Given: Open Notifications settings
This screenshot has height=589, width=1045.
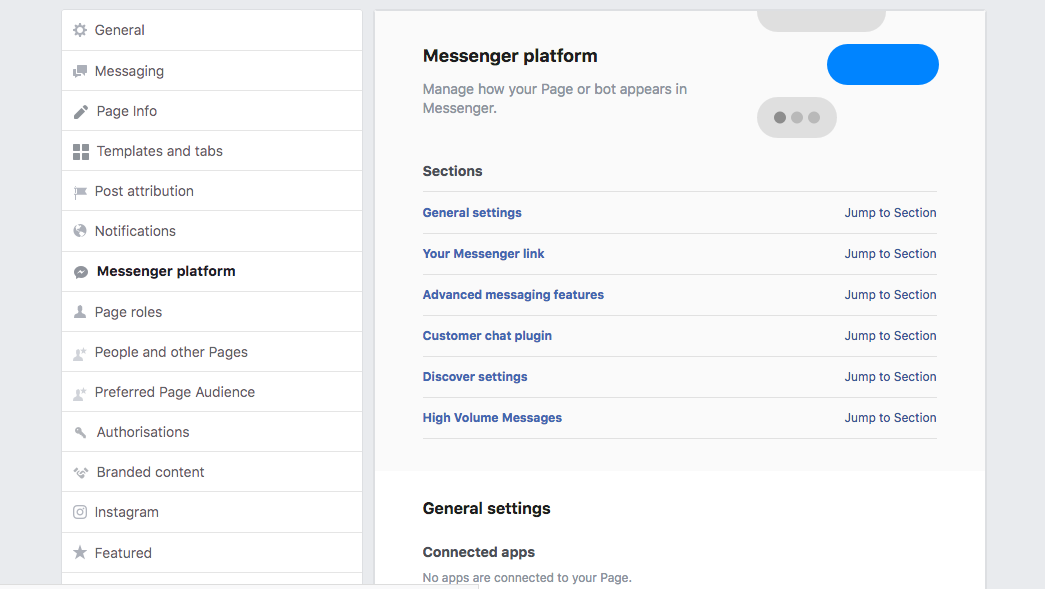Looking at the screenshot, I should tap(212, 231).
